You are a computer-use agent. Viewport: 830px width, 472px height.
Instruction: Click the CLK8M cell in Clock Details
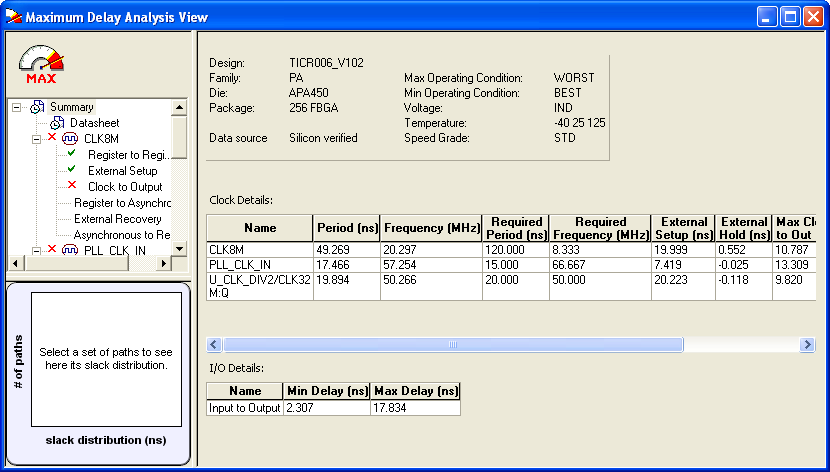click(x=260, y=250)
